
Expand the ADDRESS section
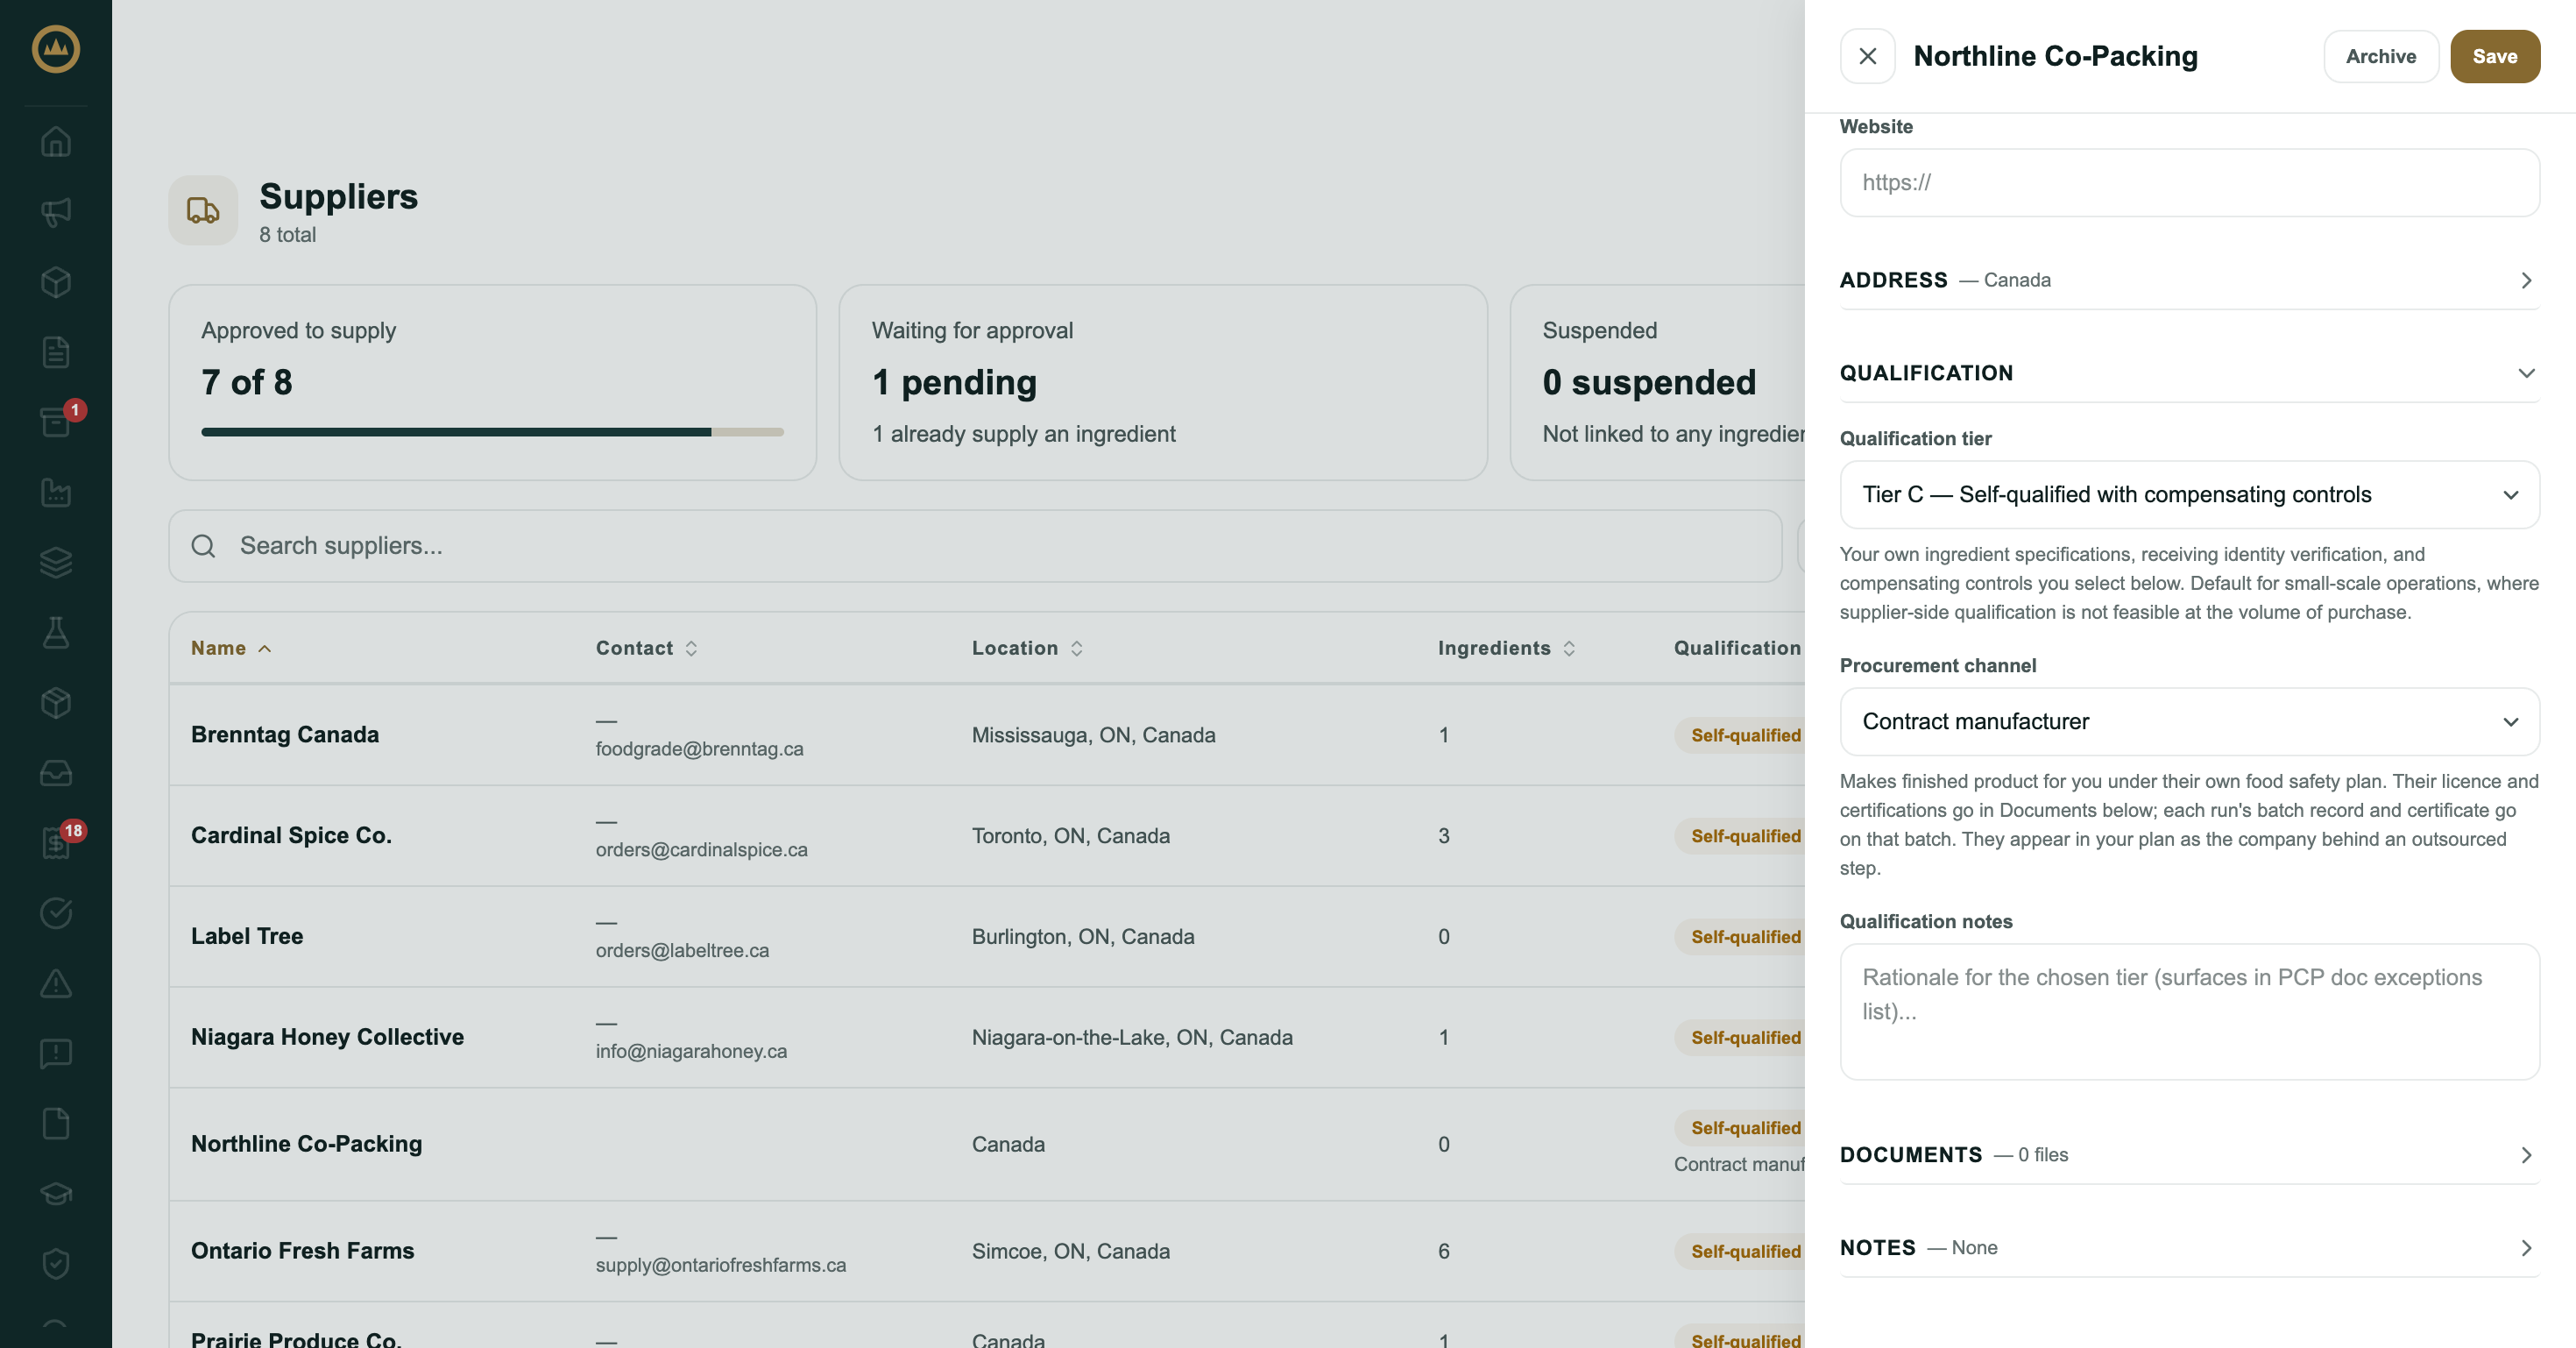2189,280
